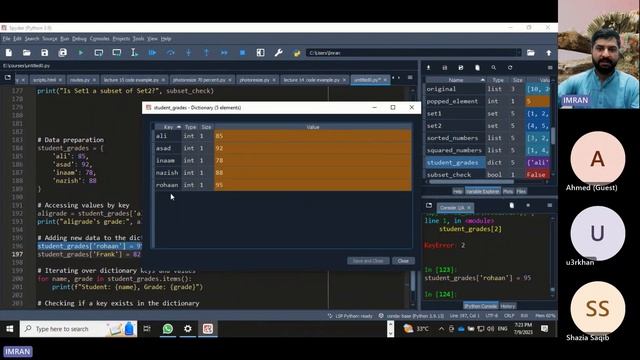
Task: Save the file with the floppy disk icon
Action: pos(44,53)
